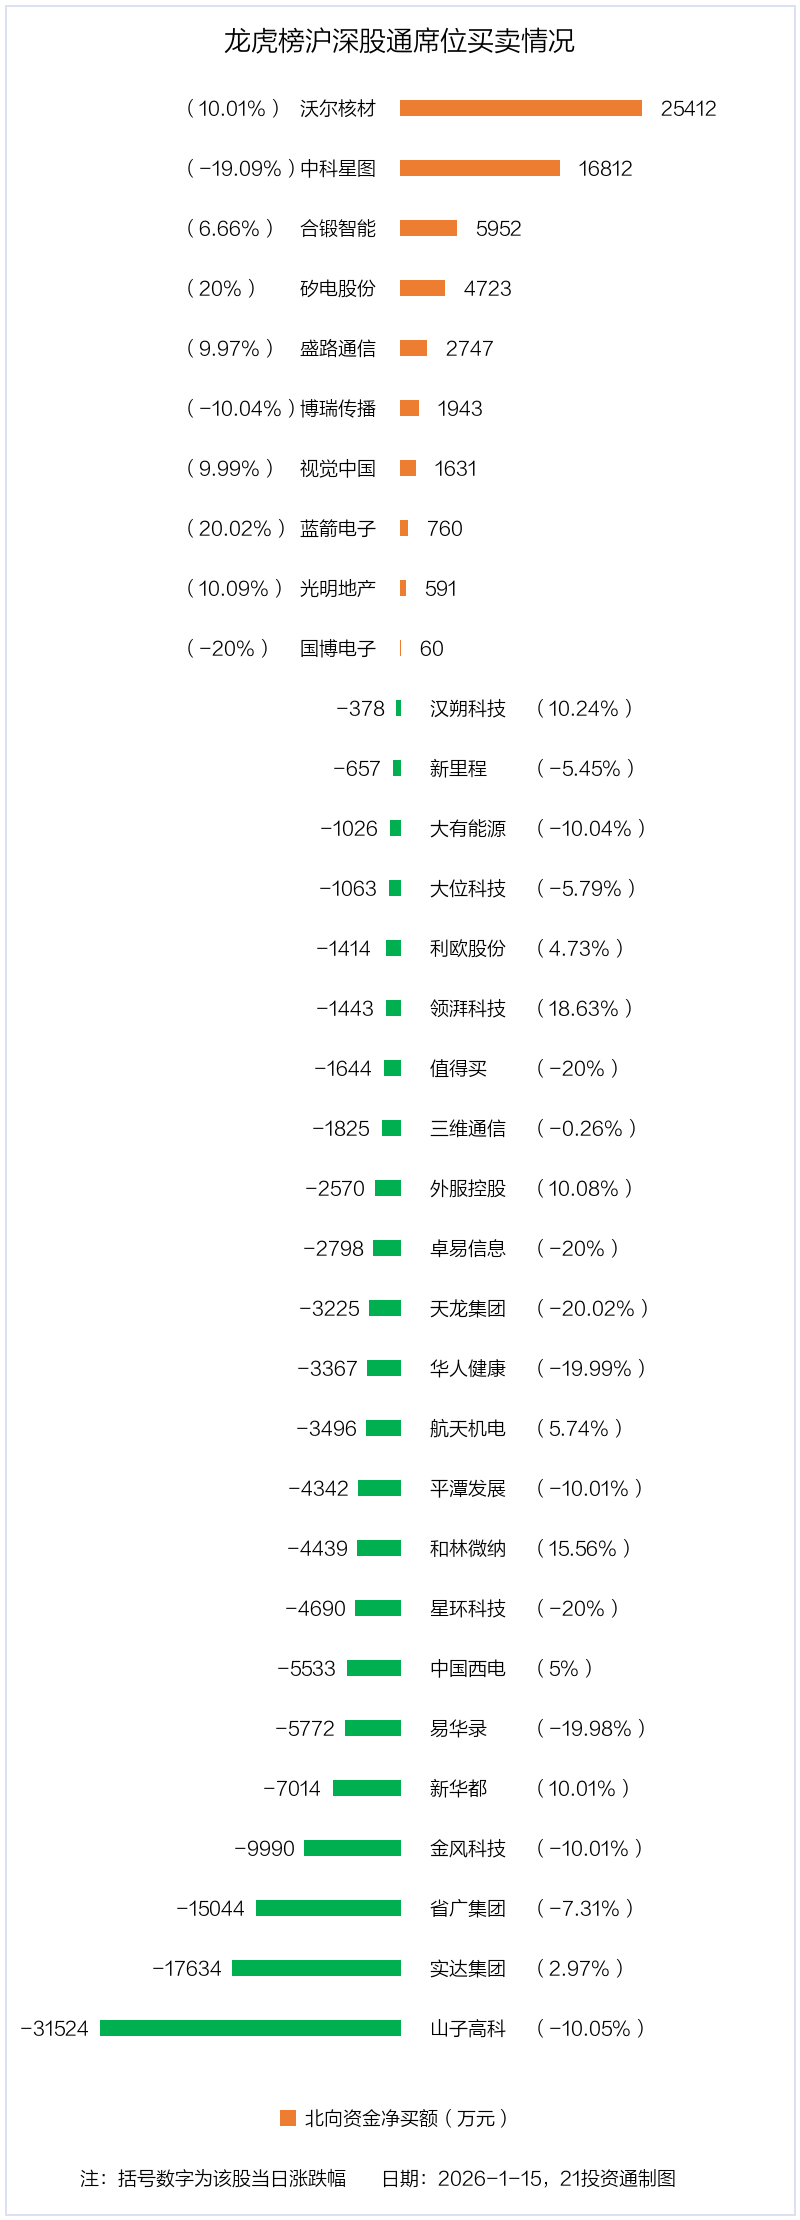This screenshot has height=2220, width=800.
Task: Click the orange bar for 盛路通信
Action: [x=413, y=348]
